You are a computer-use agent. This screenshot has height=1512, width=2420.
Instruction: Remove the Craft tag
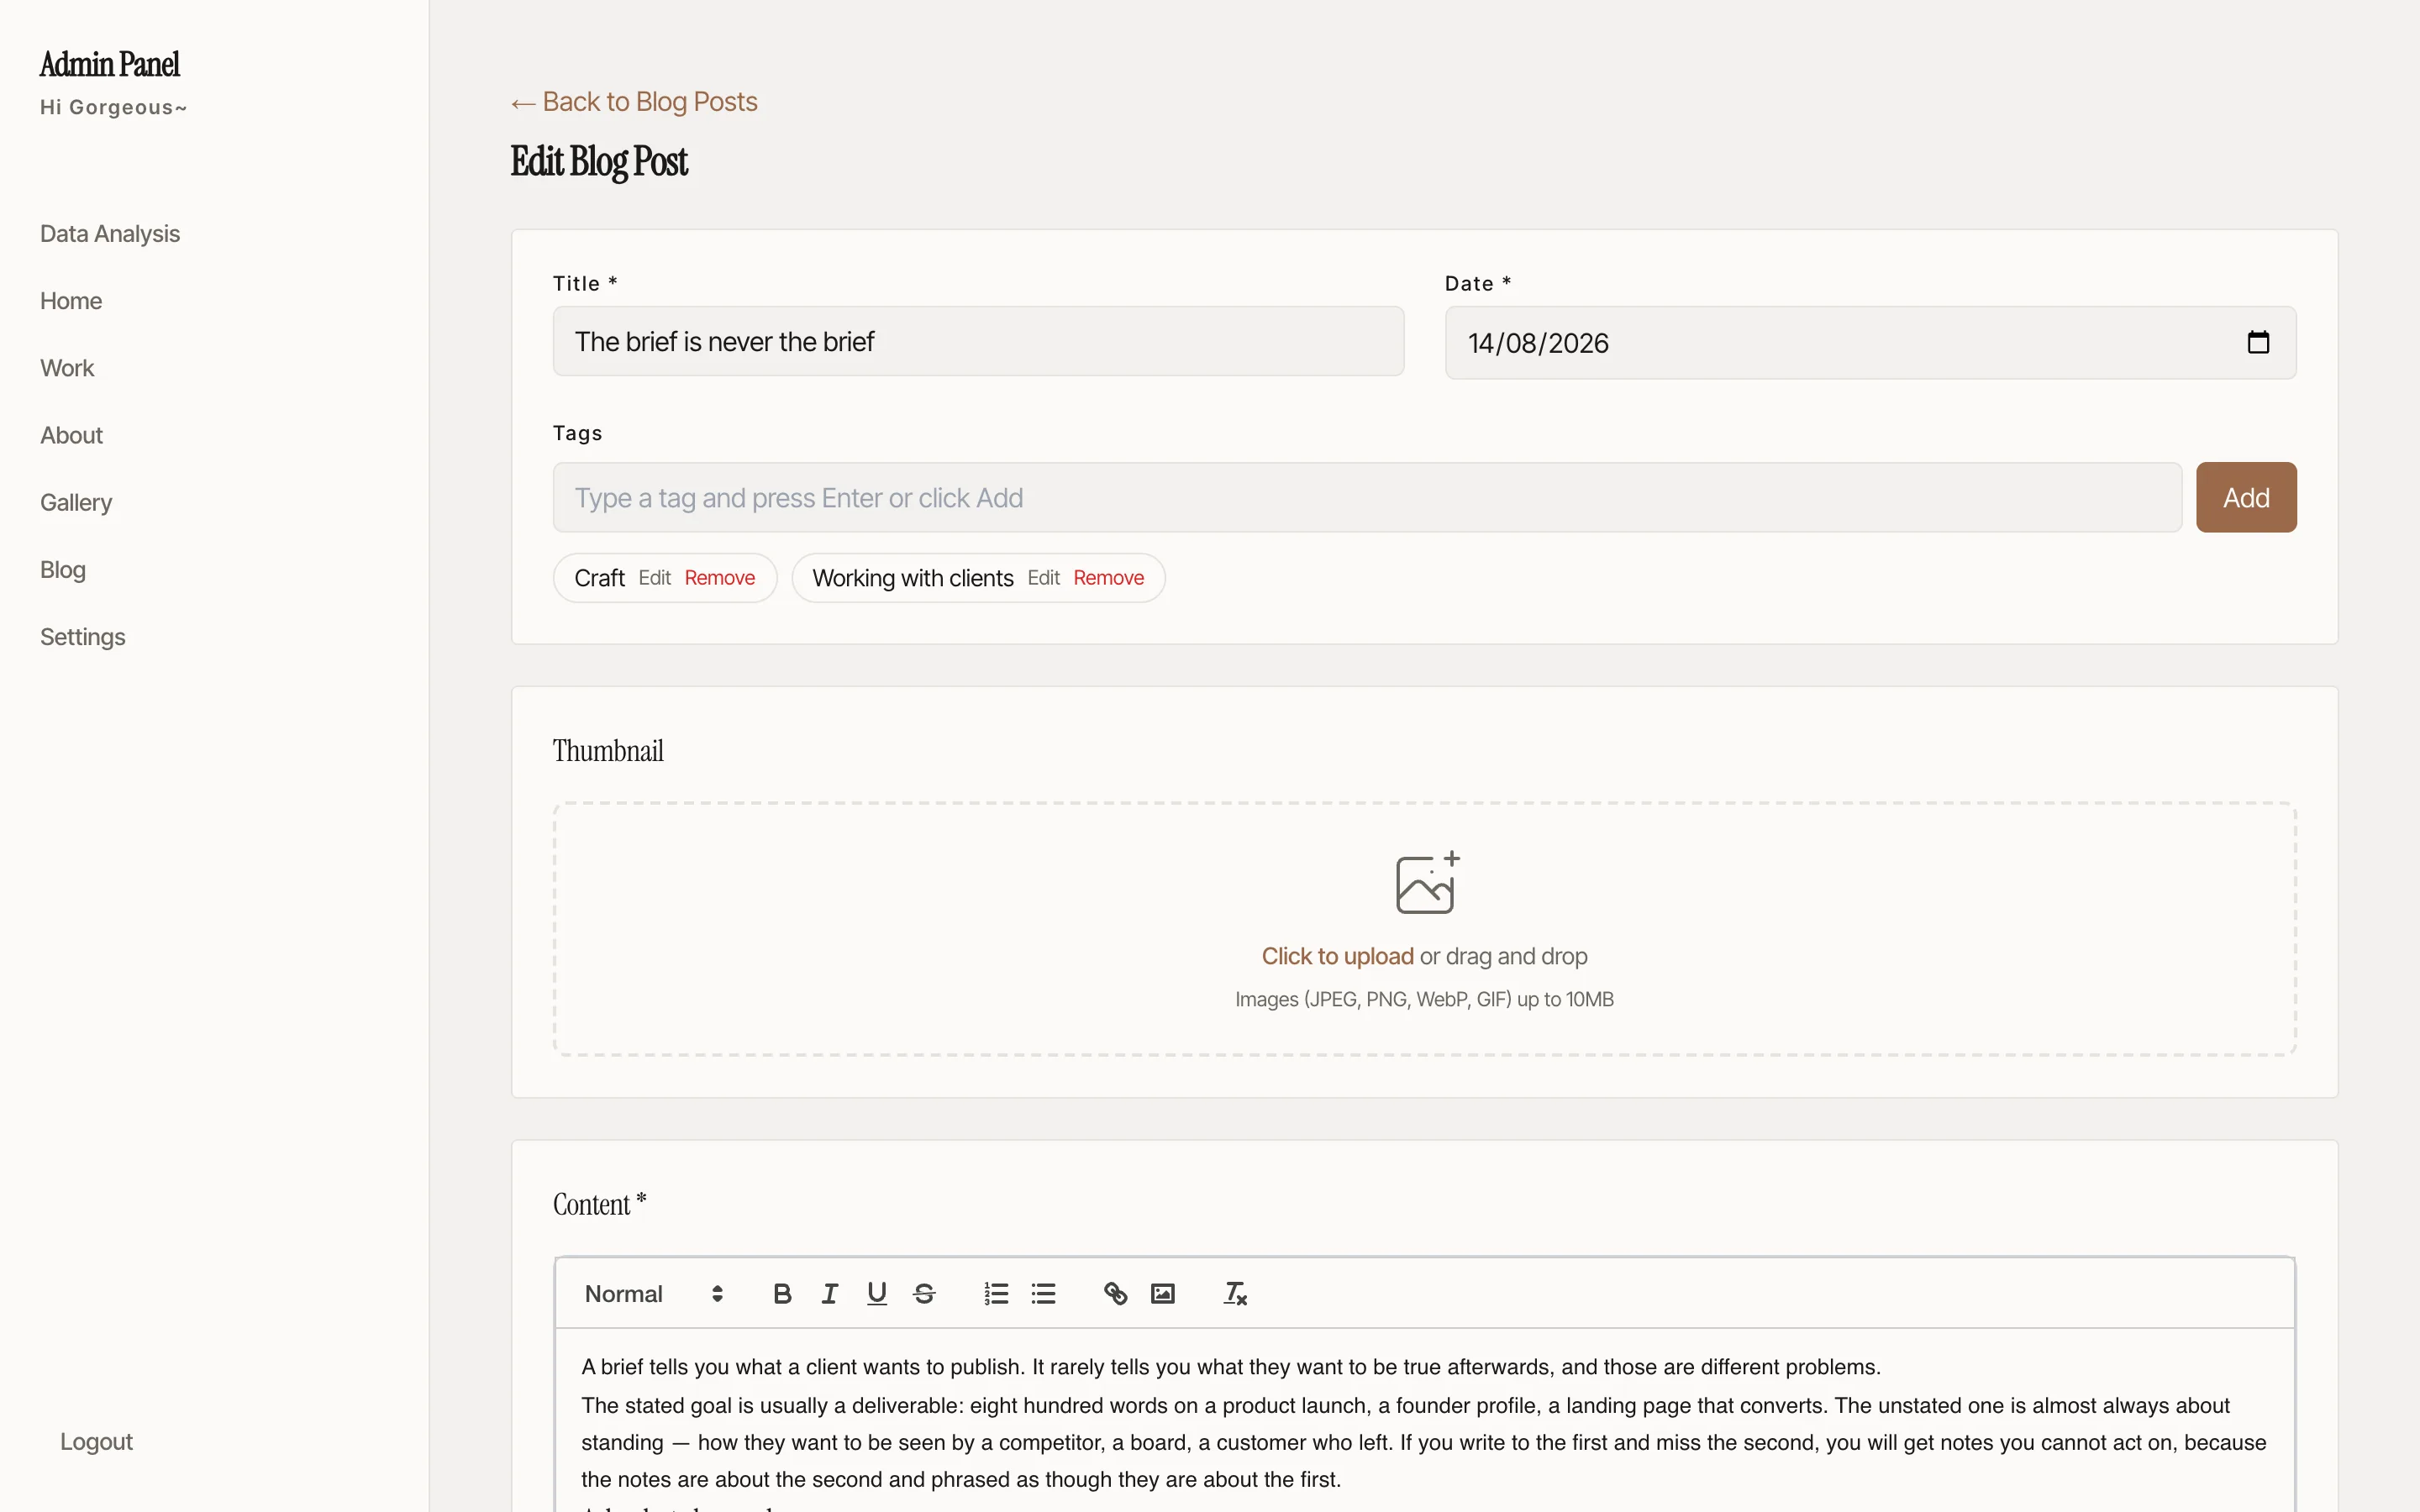point(719,578)
